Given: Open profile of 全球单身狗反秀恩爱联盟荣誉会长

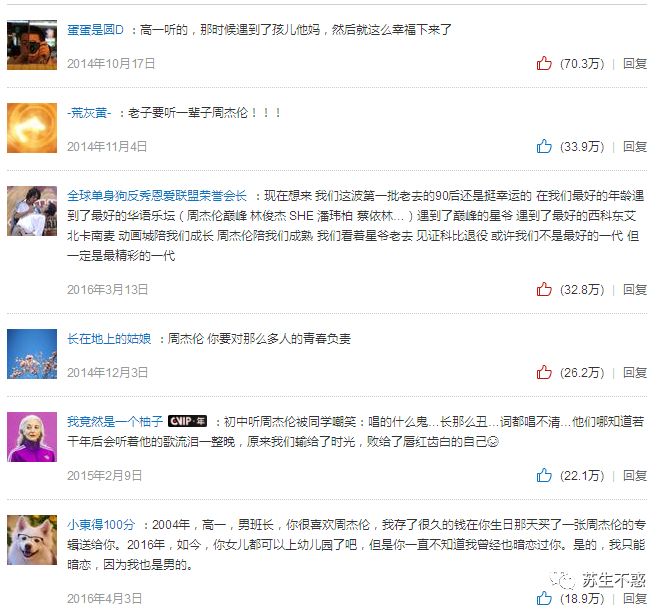Looking at the screenshot, I should [x=157, y=196].
